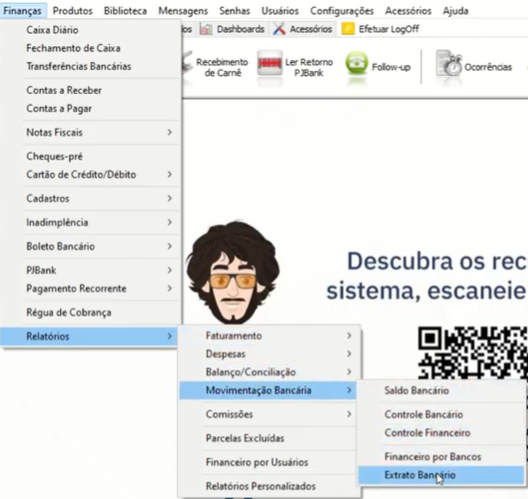Open the Produtos menu
Viewport: 528px width, 499px height.
(72, 11)
